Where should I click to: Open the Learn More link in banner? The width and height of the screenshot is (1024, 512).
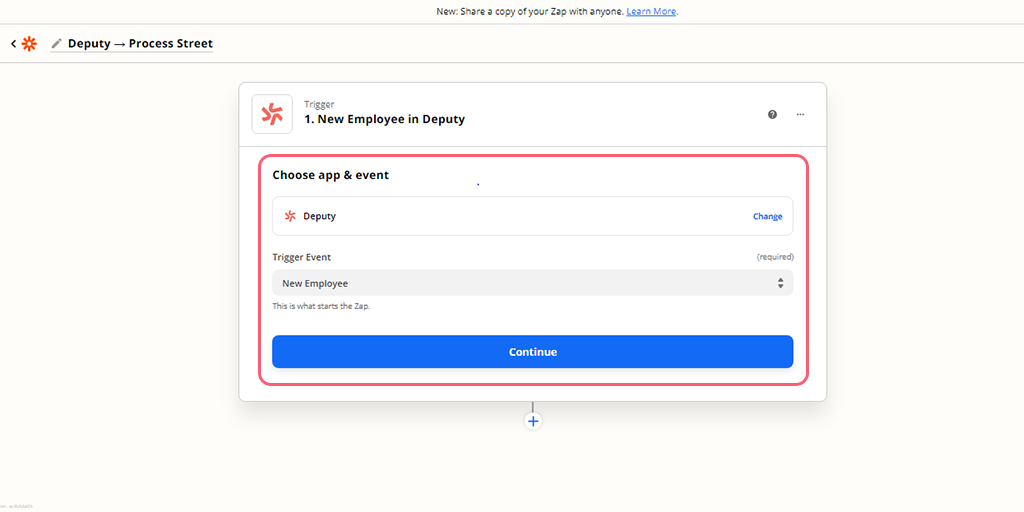[651, 12]
